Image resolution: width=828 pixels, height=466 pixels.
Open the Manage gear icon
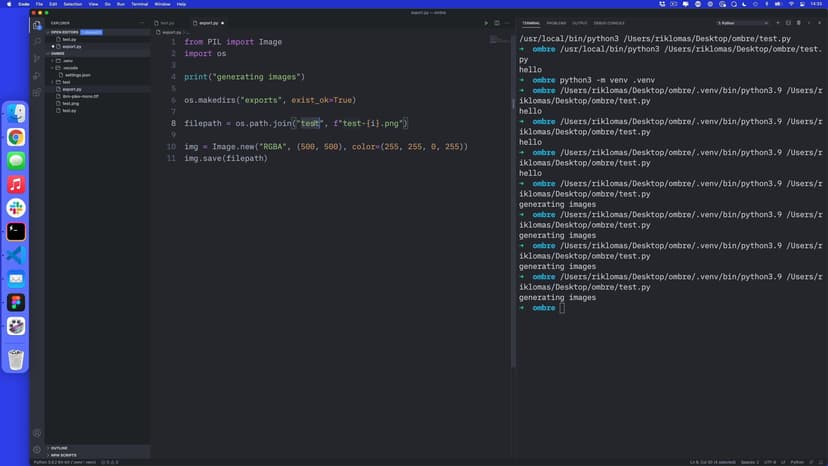tap(37, 449)
